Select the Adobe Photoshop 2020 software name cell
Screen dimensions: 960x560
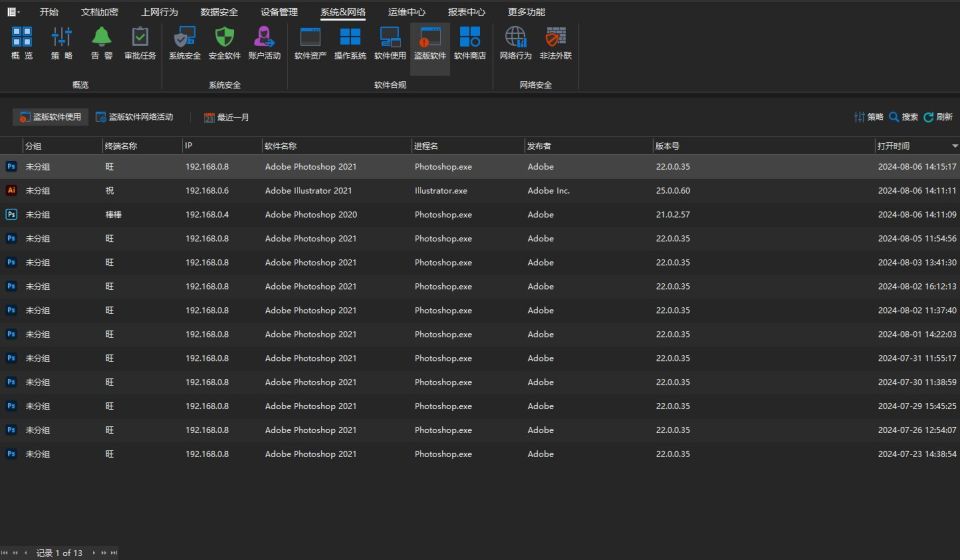pyautogui.click(x=311, y=214)
